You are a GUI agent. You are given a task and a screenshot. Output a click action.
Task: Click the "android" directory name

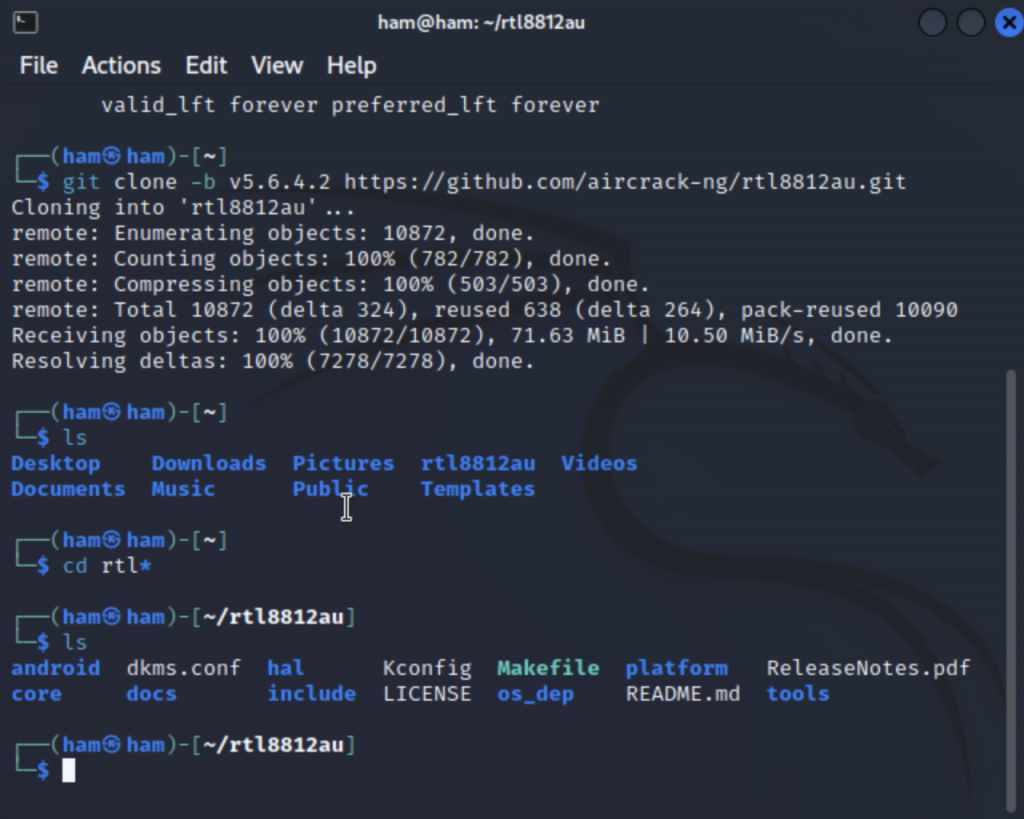point(56,667)
